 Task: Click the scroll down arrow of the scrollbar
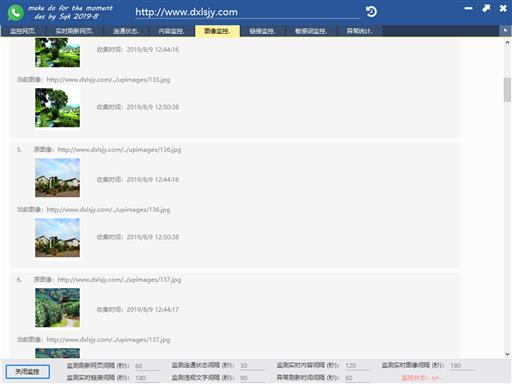507,354
